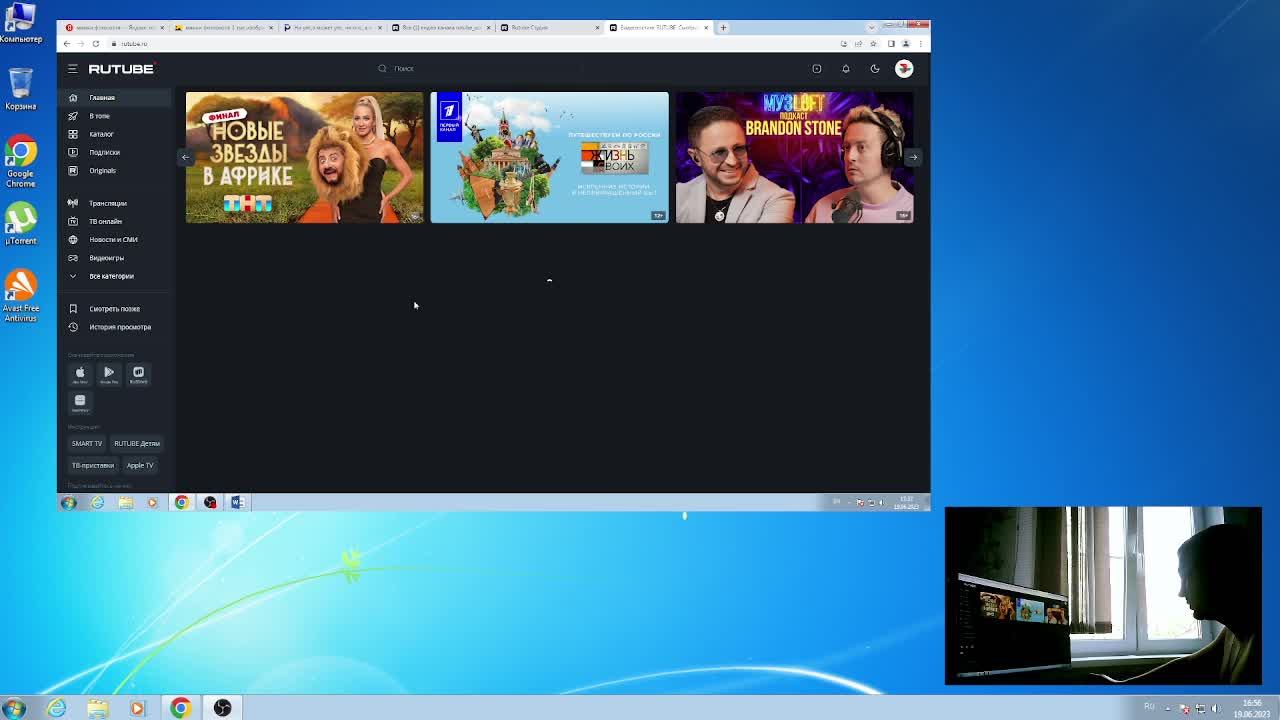Open the App Store download button
The height and width of the screenshot is (720, 1280).
80,374
